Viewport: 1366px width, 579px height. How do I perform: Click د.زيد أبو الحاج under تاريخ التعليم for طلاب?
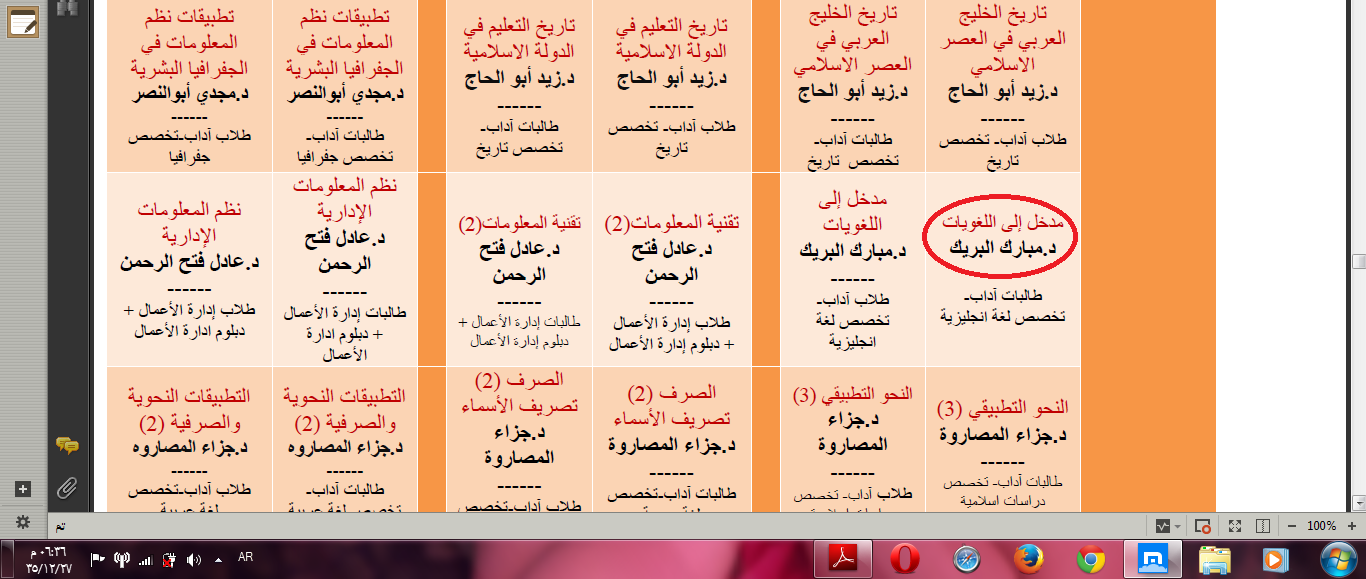pyautogui.click(x=670, y=80)
